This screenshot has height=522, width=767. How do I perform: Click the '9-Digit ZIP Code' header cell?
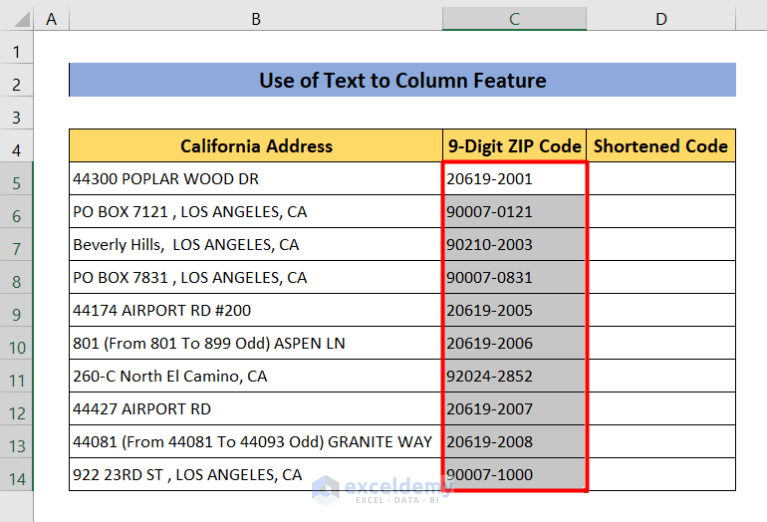pyautogui.click(x=515, y=146)
